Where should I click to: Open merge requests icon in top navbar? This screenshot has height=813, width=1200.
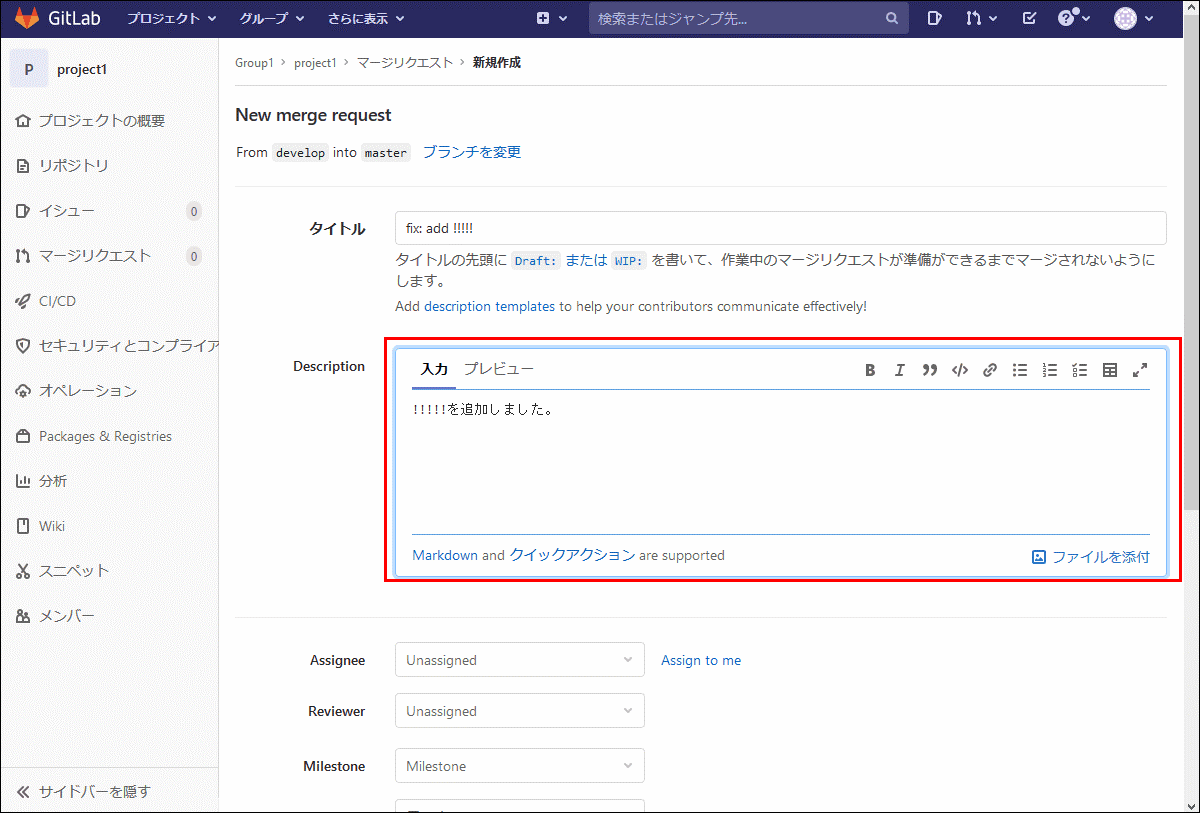[x=981, y=18]
